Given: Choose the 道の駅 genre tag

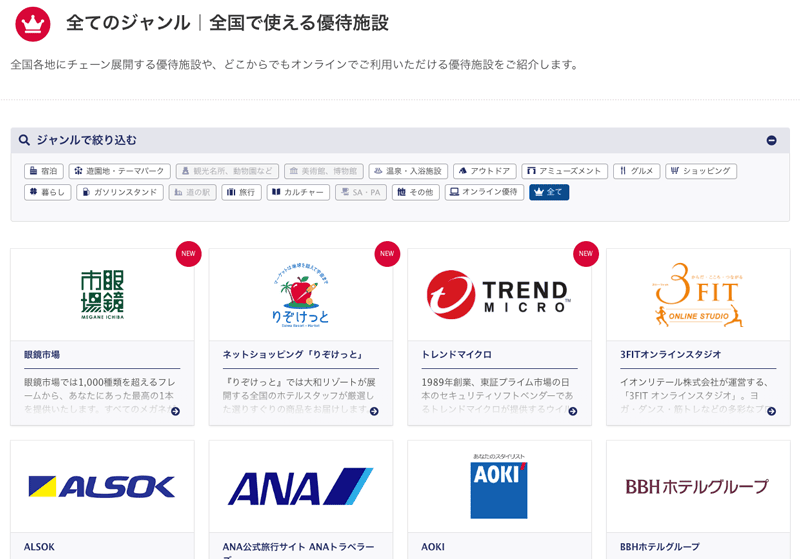Looking at the screenshot, I should click(192, 192).
